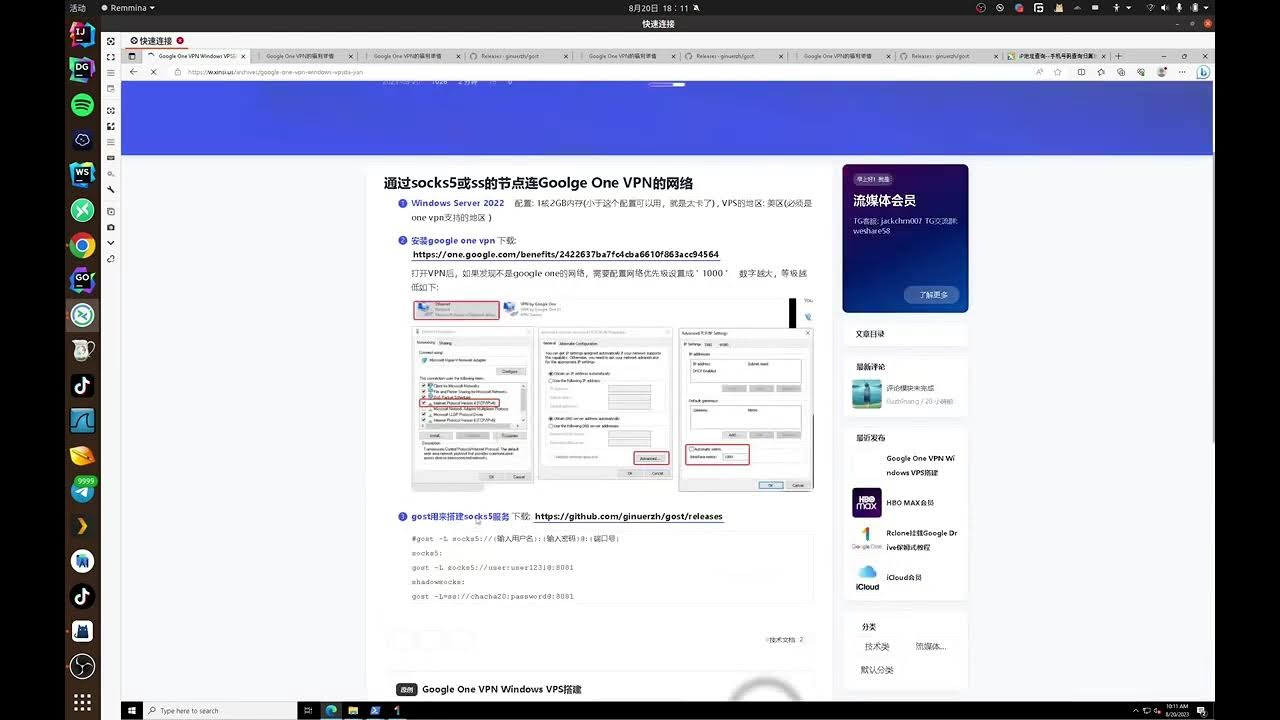Open Edge from the Windows taskbar
1280x720 pixels.
click(x=331, y=711)
